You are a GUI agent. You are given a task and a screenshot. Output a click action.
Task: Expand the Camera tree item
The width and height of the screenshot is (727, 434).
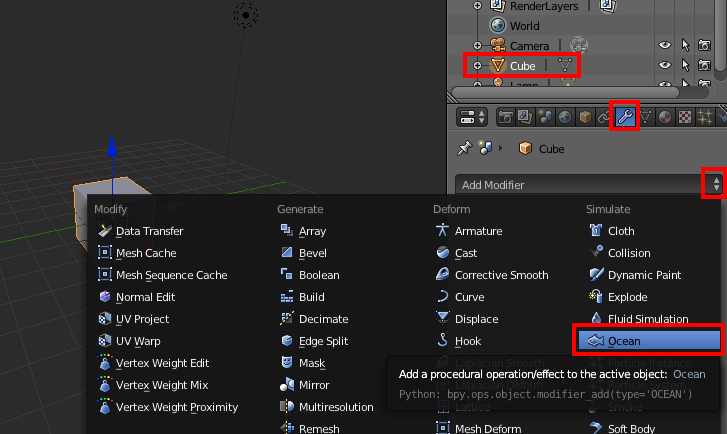click(x=477, y=45)
